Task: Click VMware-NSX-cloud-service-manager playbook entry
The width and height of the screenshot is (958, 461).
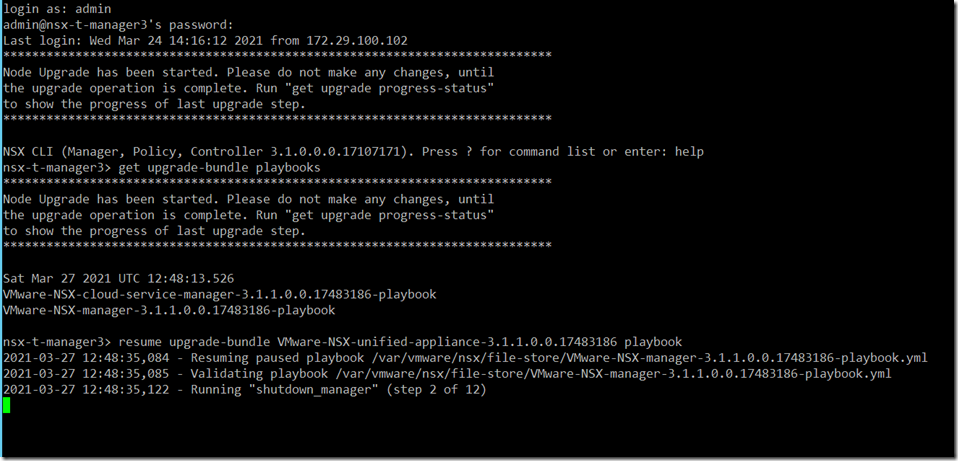Action: click(219, 295)
